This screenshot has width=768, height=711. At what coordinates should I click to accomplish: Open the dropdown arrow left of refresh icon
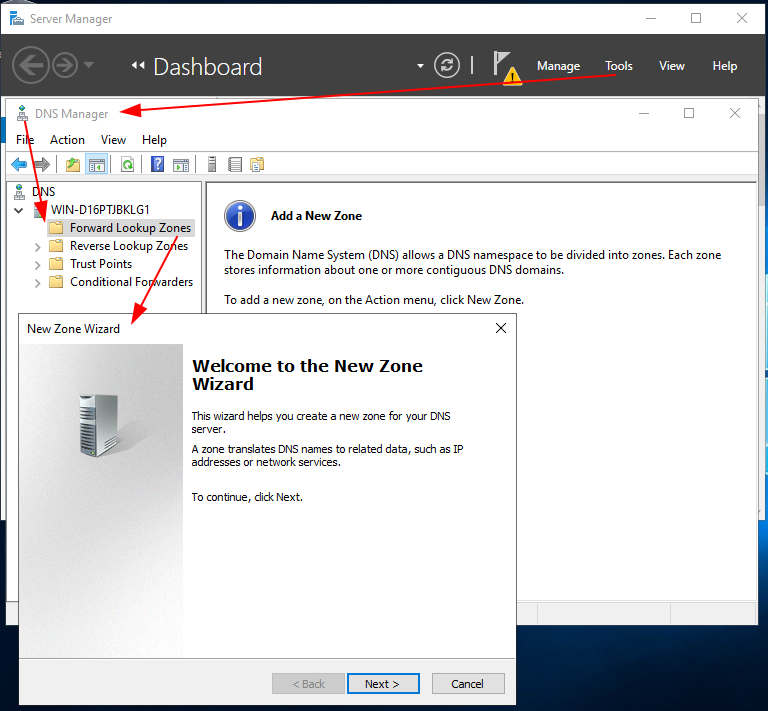[420, 66]
